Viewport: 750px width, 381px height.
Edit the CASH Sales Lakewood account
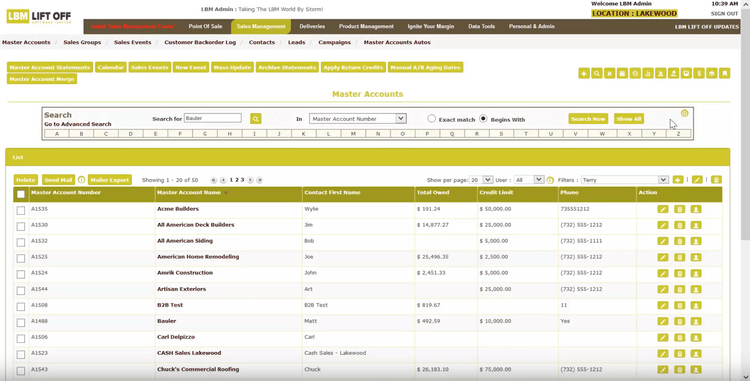662,354
